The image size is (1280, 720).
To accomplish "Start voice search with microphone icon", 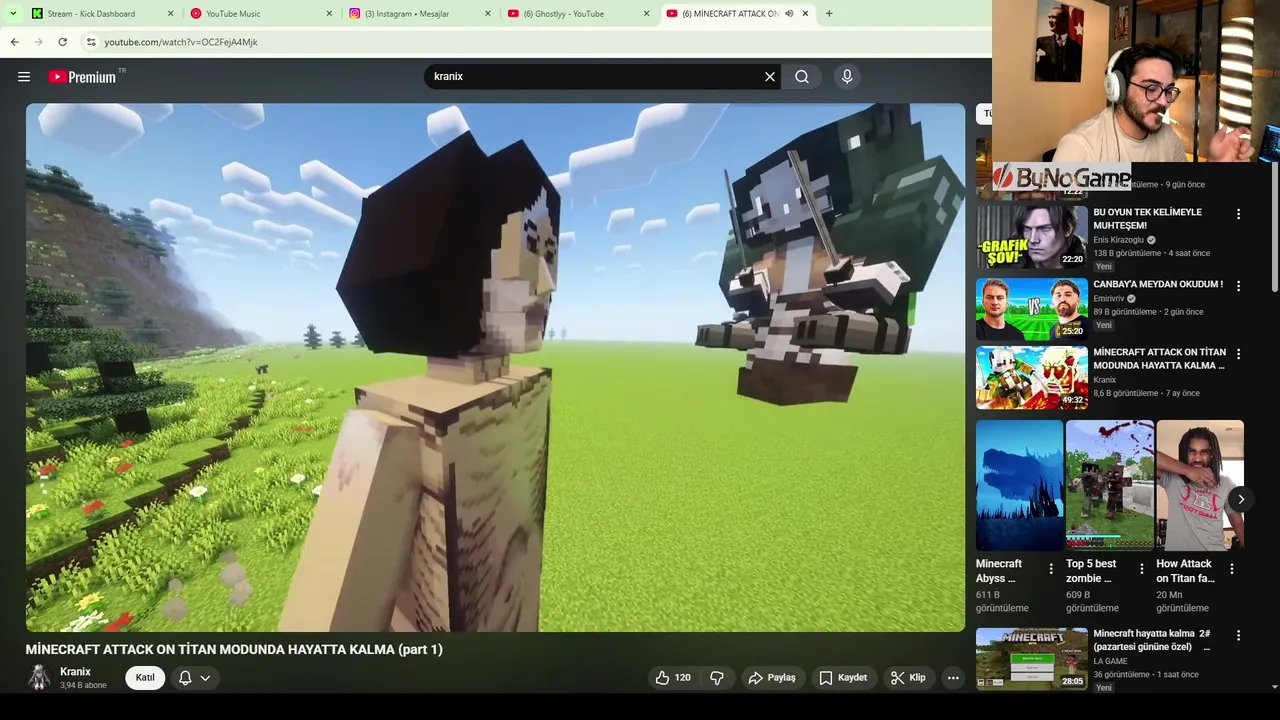I will (847, 77).
